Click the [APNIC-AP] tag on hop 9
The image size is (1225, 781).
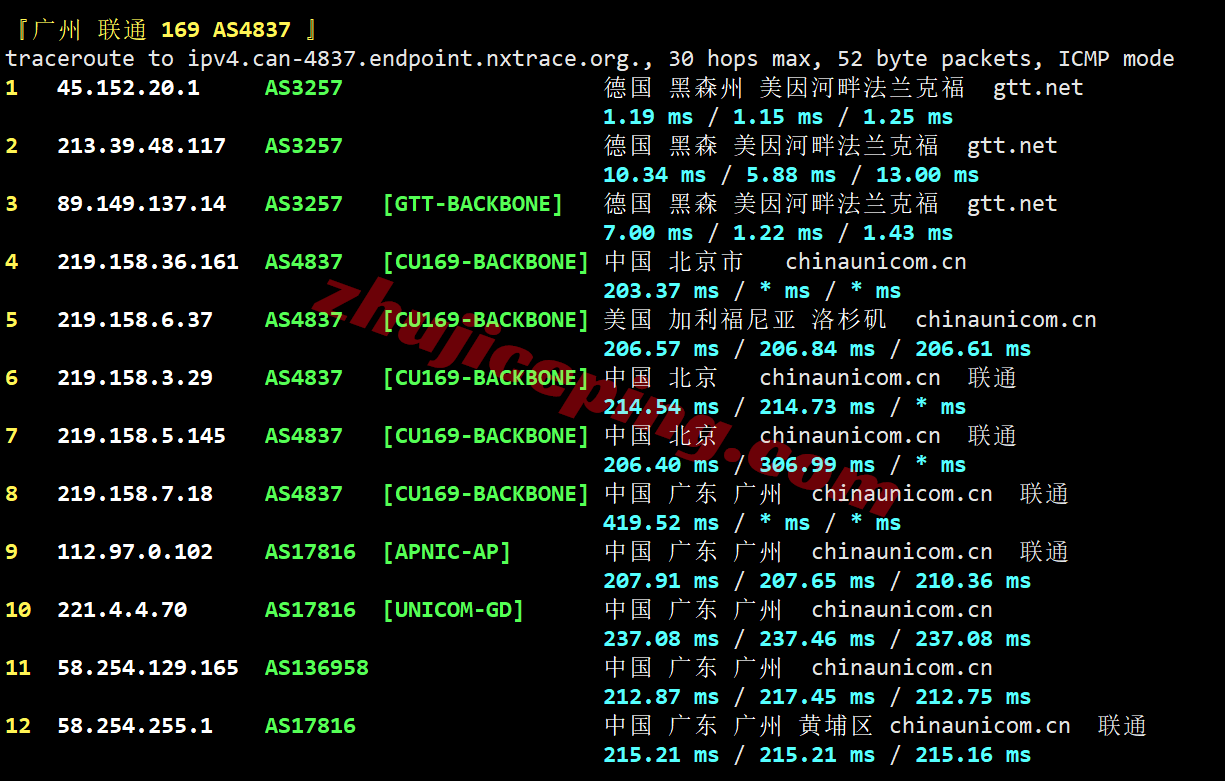click(x=447, y=552)
